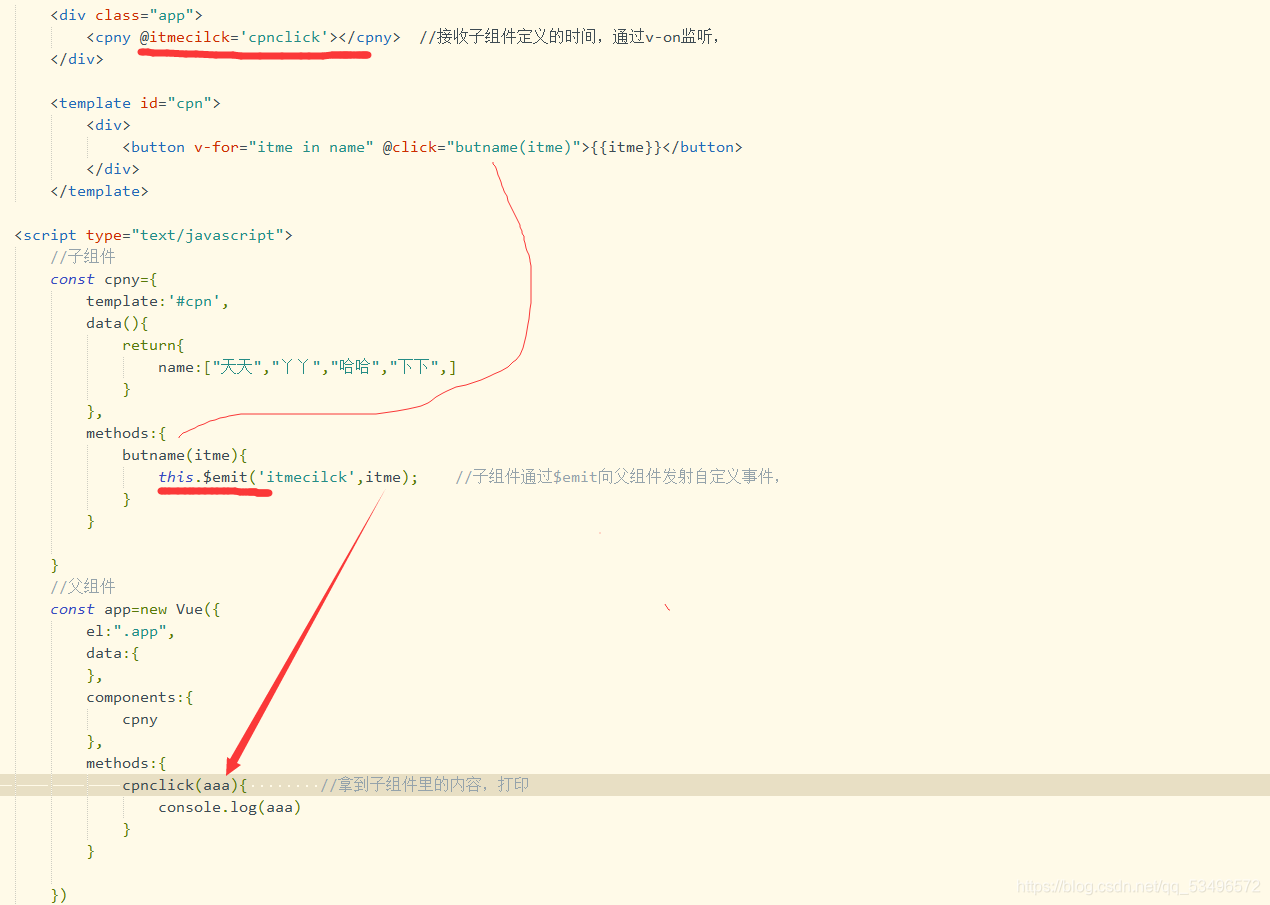Click the name array line with 天天
The height and width of the screenshot is (905, 1270).
(x=307, y=367)
